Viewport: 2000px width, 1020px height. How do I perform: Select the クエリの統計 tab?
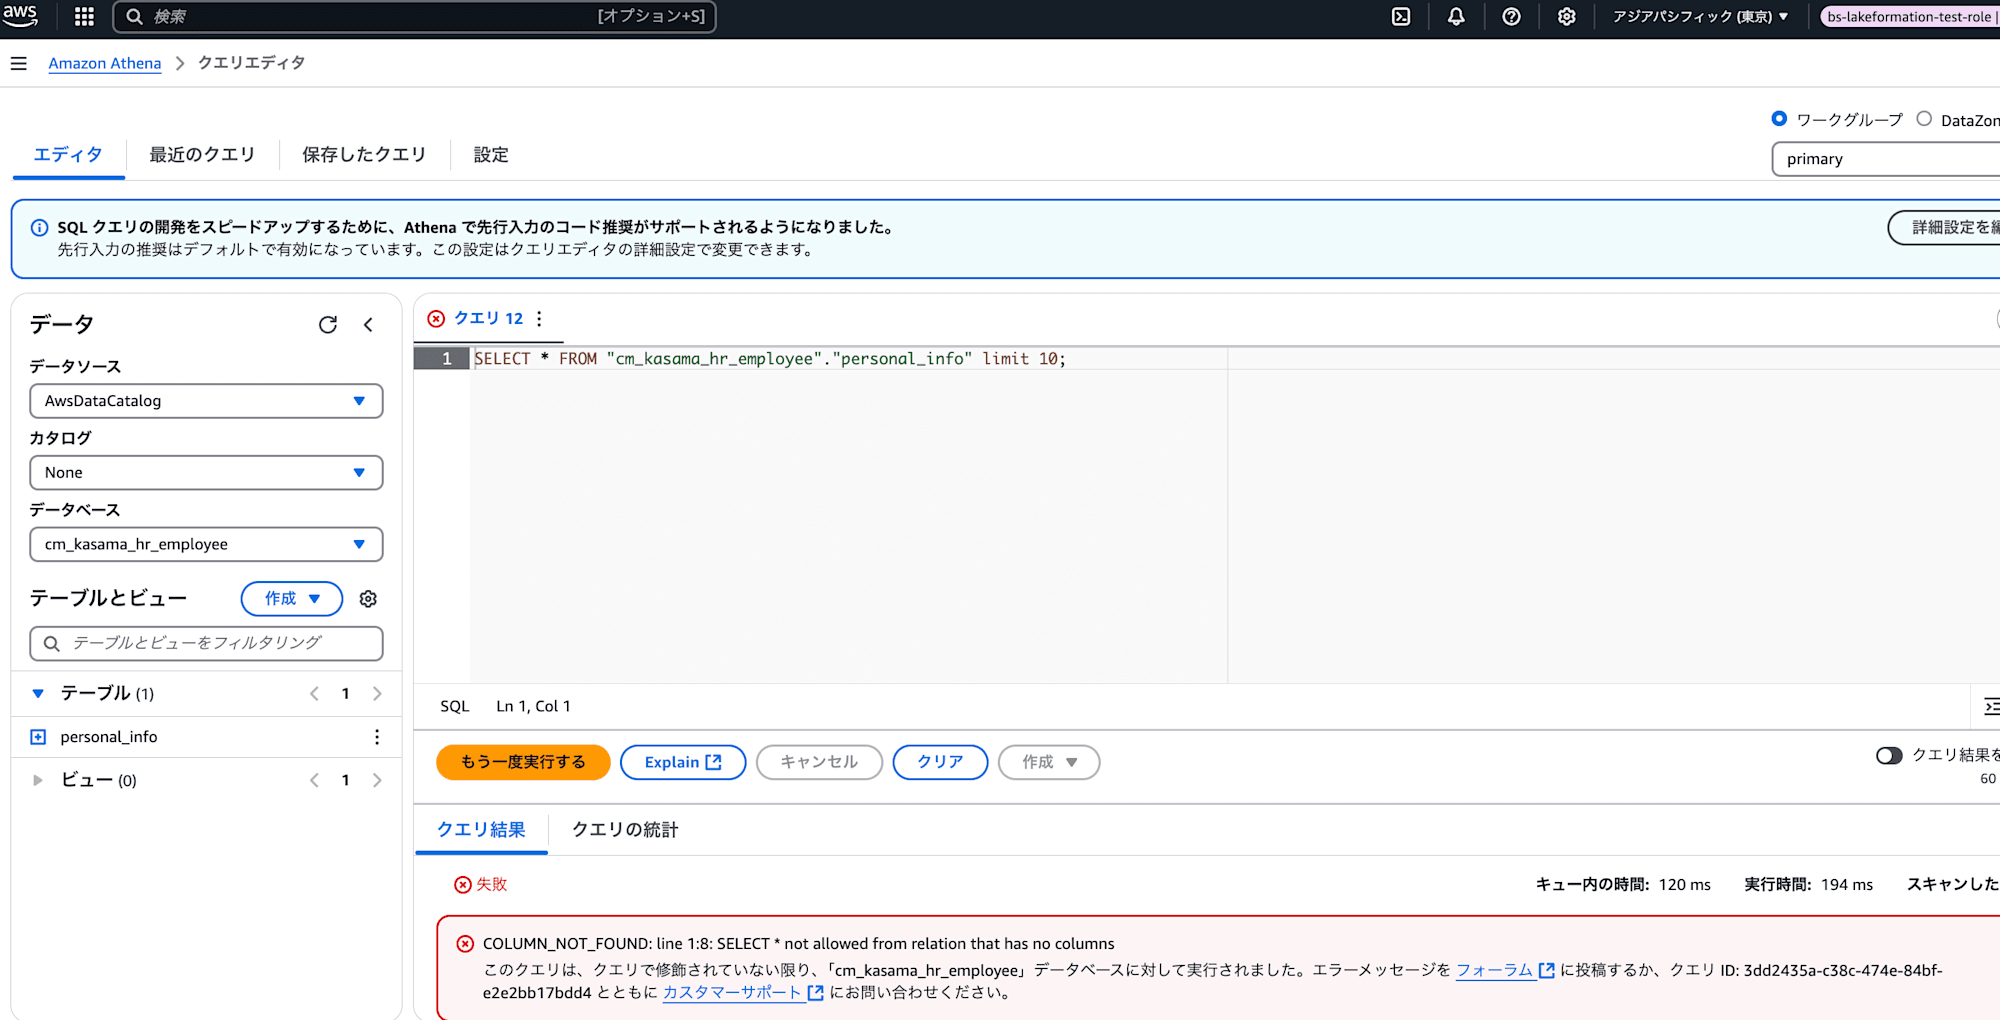tap(625, 830)
